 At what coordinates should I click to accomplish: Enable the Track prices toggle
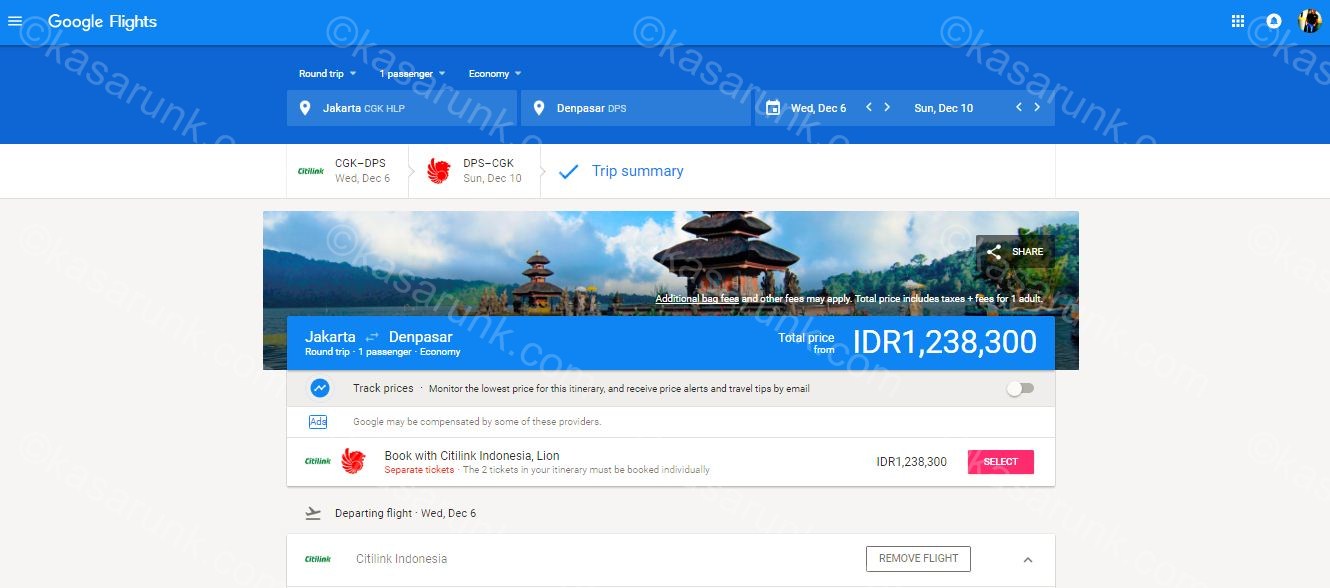point(1020,388)
